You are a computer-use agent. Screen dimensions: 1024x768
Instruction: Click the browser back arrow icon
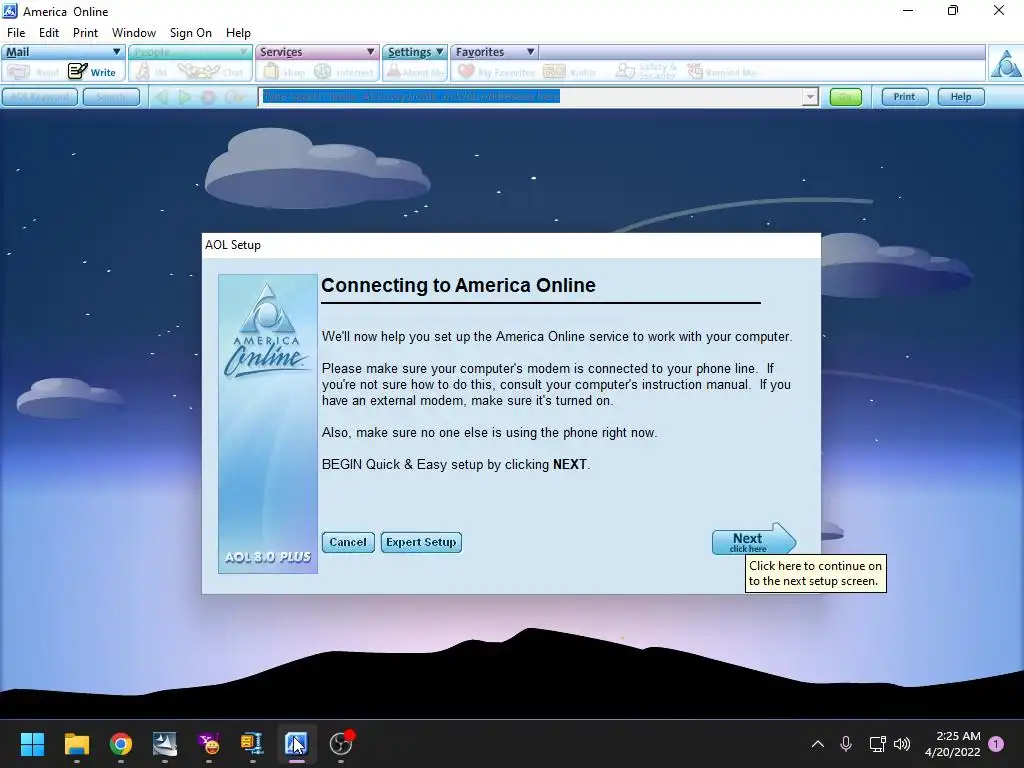coord(161,97)
